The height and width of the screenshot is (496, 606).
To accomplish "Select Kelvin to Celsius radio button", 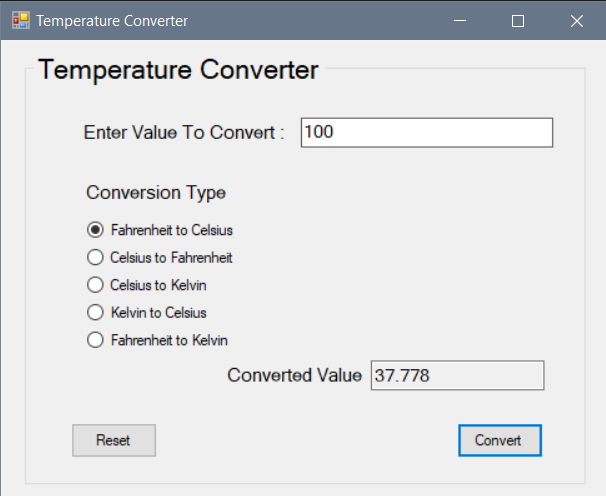I will point(146,312).
